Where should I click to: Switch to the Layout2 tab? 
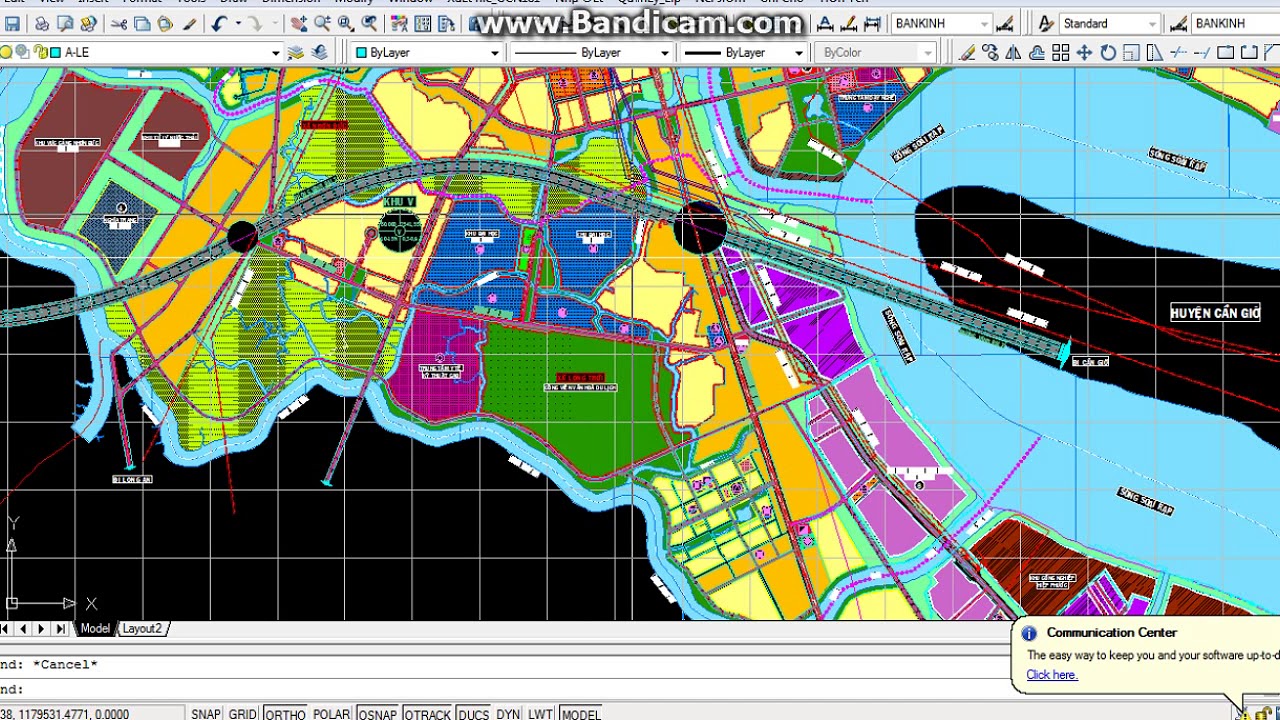coord(142,629)
